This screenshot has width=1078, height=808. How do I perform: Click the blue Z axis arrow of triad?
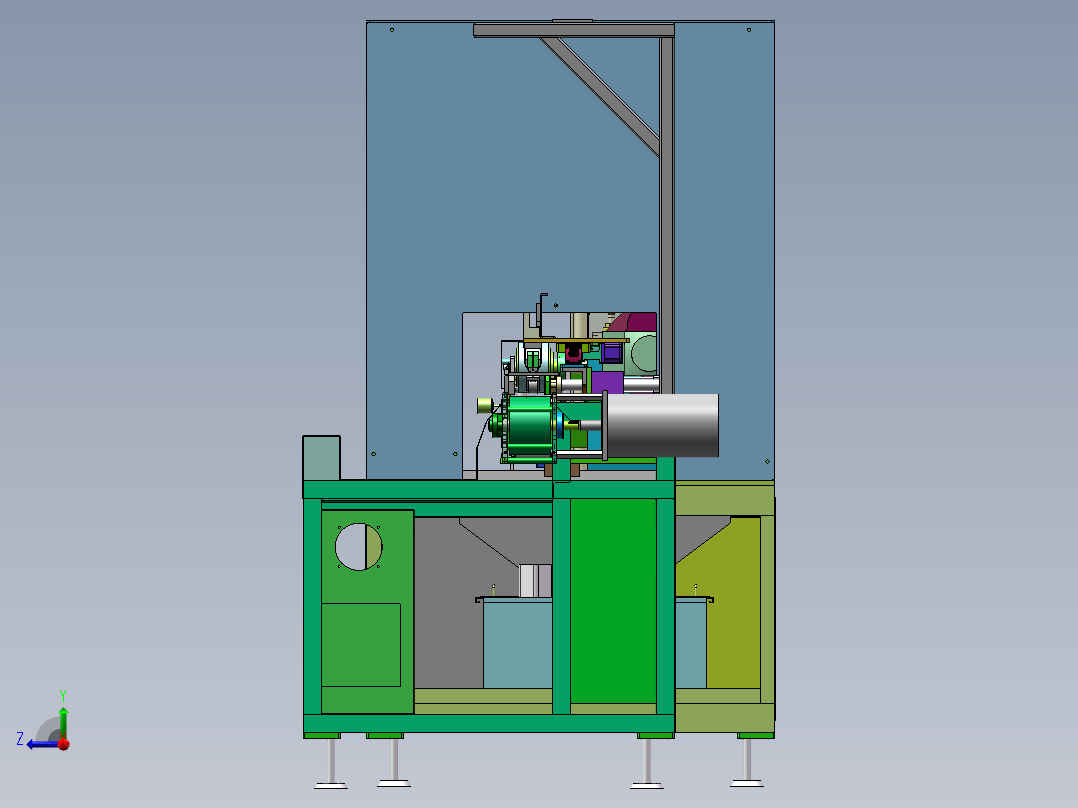click(40, 744)
